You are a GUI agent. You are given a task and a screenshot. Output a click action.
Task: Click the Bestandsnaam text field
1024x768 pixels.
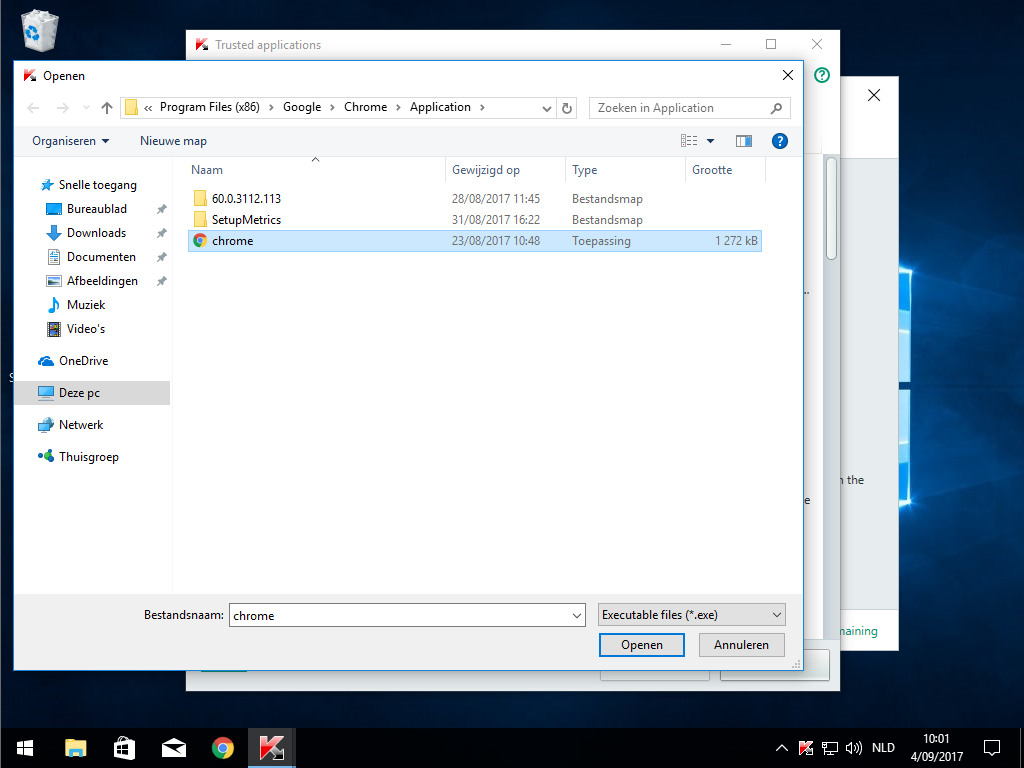pyautogui.click(x=400, y=615)
